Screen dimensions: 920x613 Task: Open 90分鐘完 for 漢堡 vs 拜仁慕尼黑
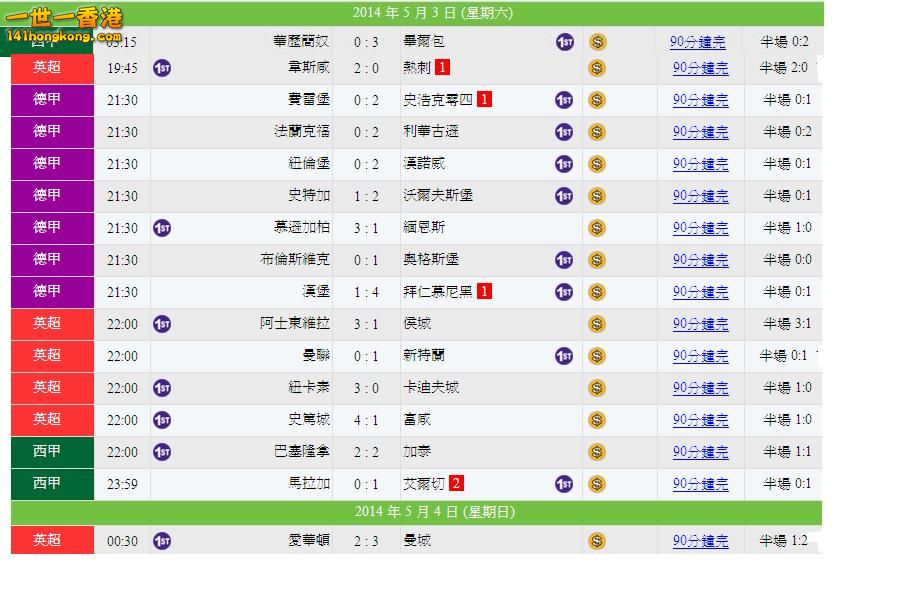701,292
